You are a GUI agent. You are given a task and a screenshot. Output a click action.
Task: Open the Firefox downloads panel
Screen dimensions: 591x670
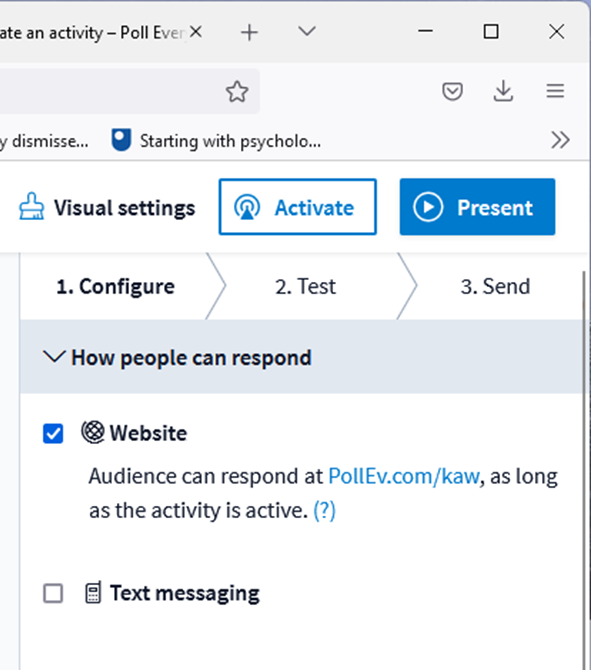click(x=503, y=91)
